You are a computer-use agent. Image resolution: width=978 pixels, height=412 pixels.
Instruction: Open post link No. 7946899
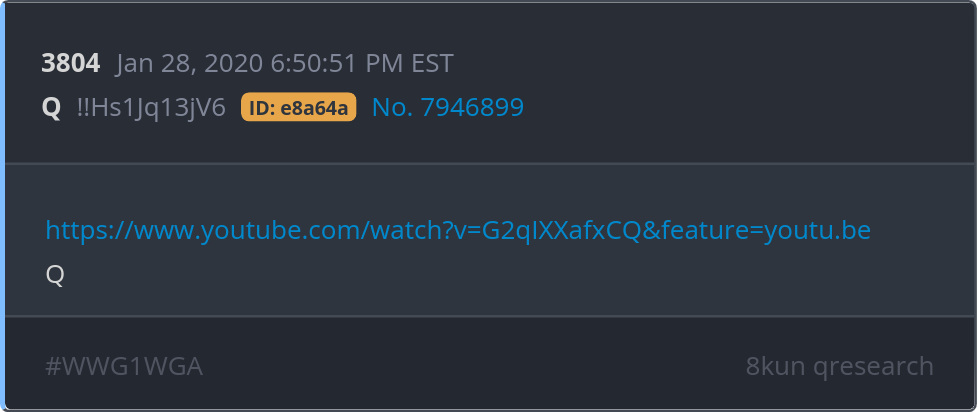pyautogui.click(x=448, y=107)
